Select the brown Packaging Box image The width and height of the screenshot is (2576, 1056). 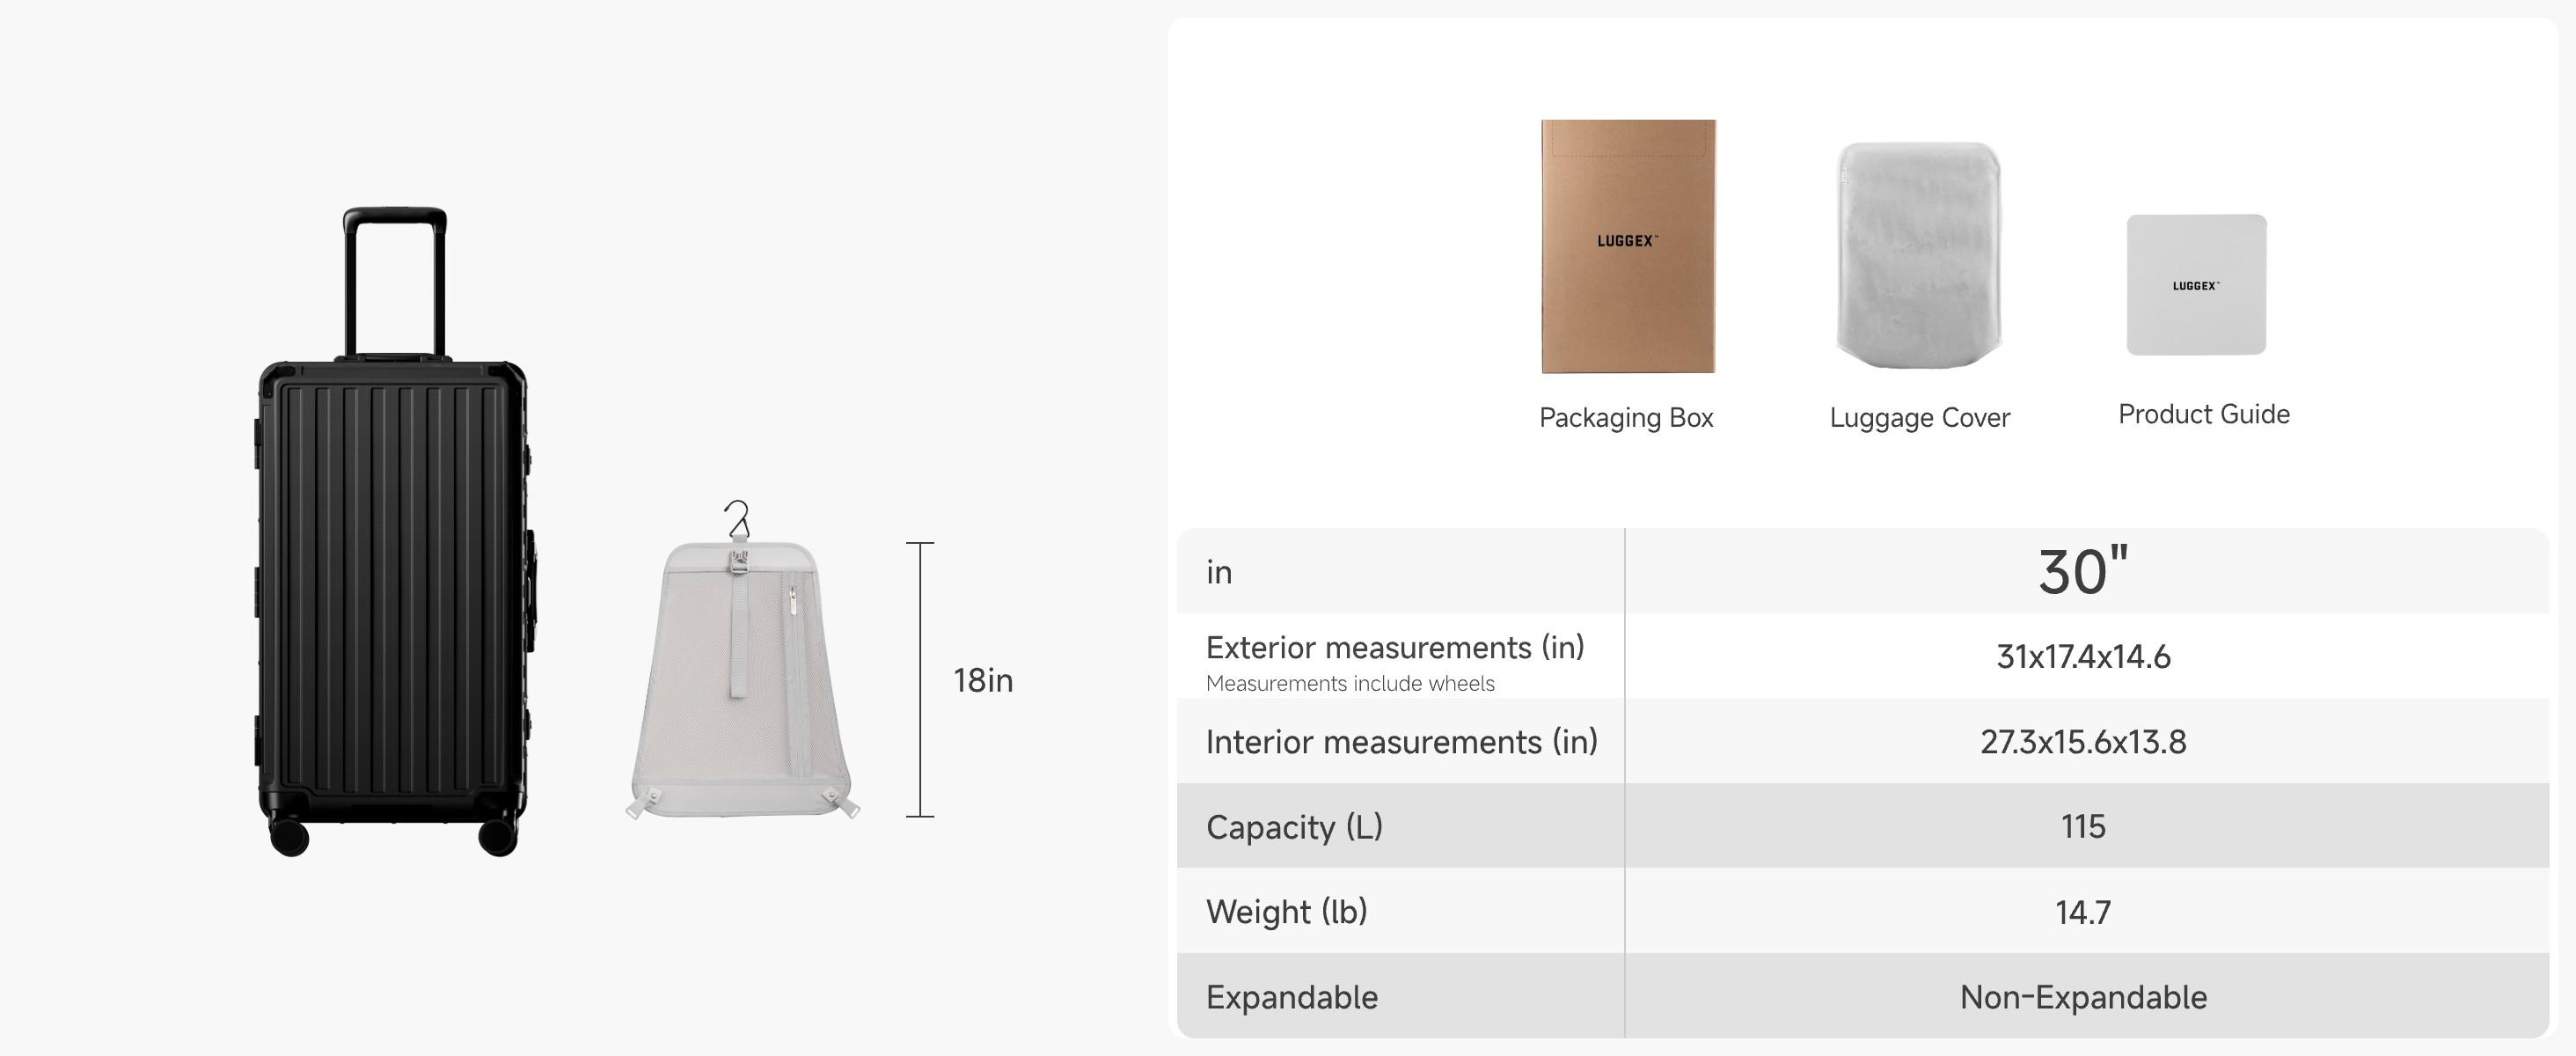coord(1628,246)
